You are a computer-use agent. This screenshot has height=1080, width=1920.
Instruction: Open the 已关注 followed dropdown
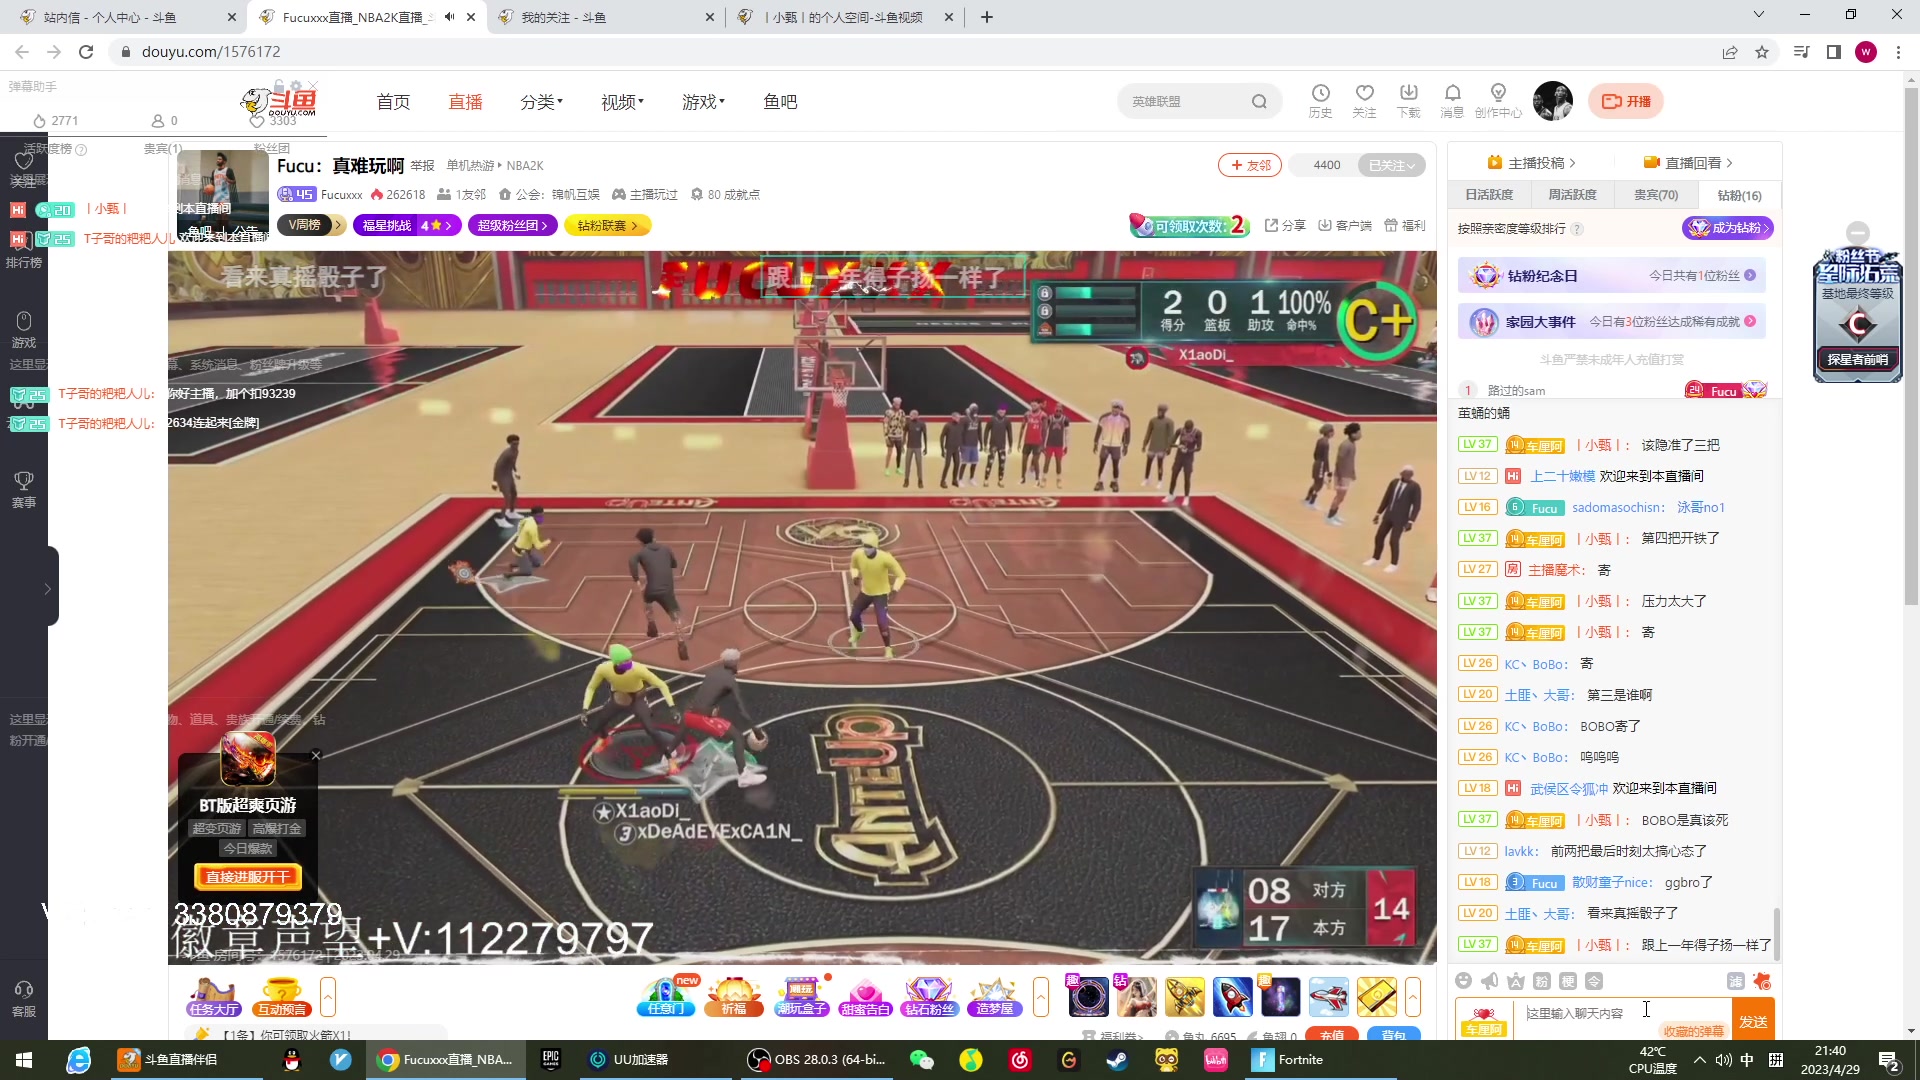1391,165
